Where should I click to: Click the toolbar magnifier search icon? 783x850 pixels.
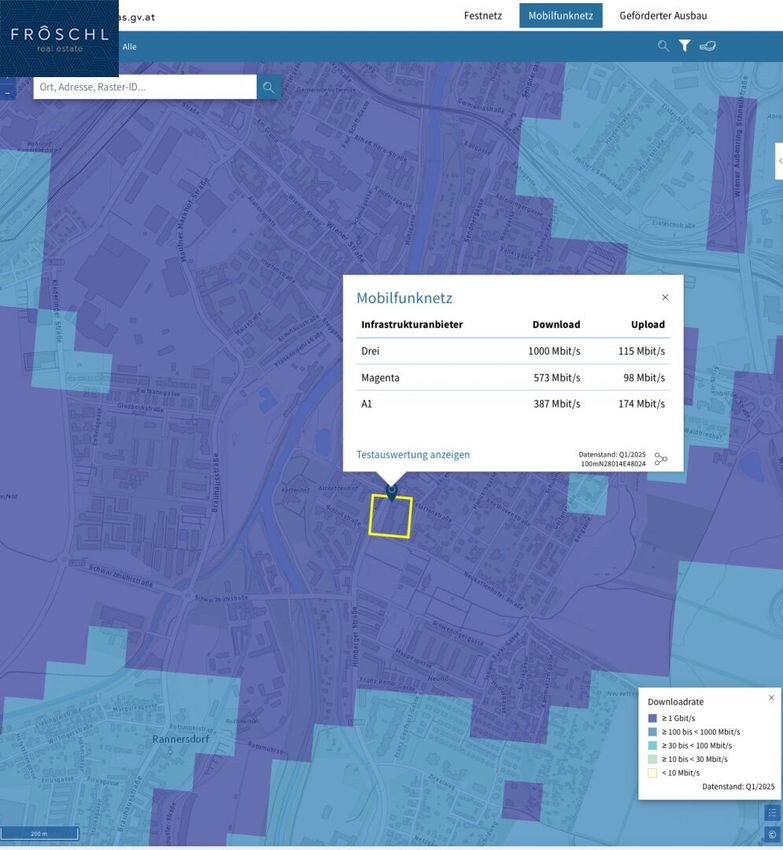click(663, 46)
